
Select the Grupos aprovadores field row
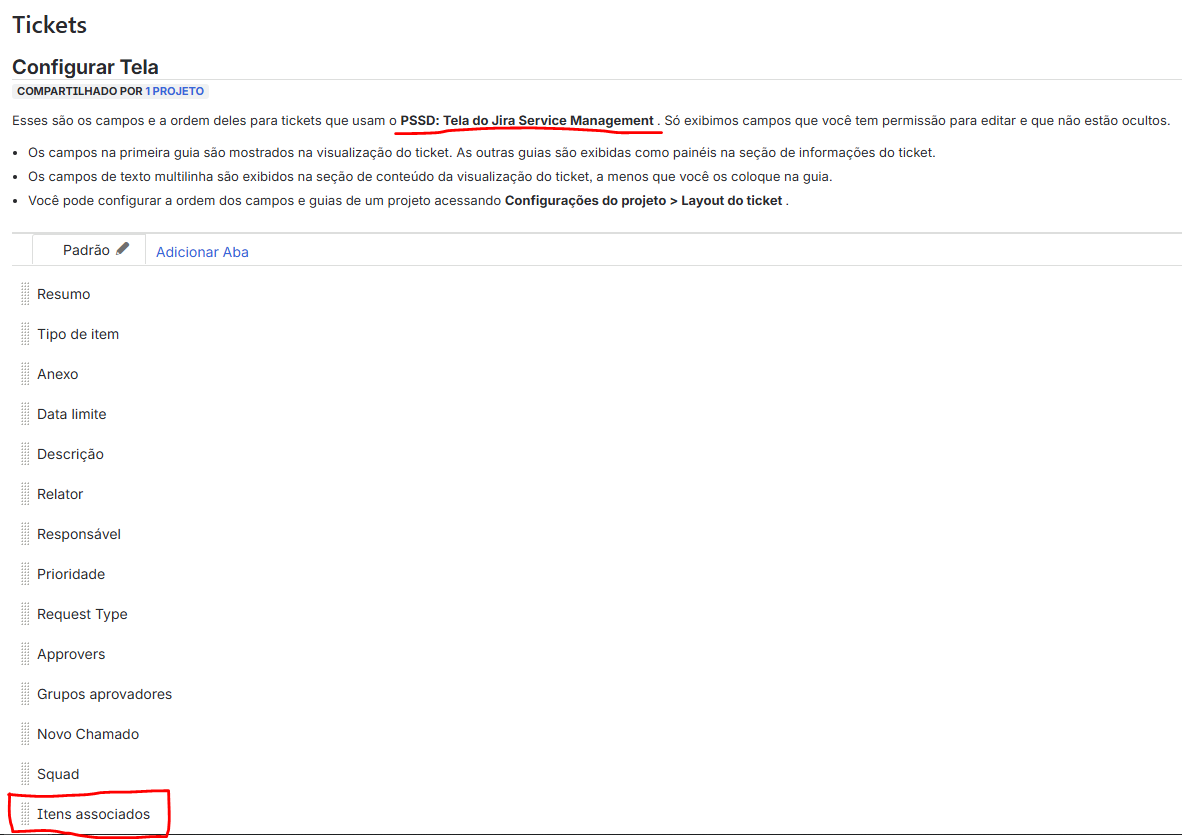[x=597, y=694]
